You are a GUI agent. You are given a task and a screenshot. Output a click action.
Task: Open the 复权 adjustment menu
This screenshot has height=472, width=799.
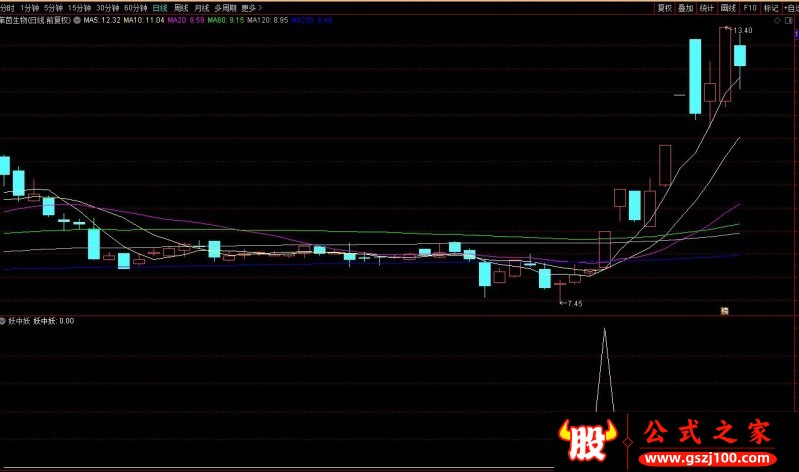pyautogui.click(x=664, y=8)
